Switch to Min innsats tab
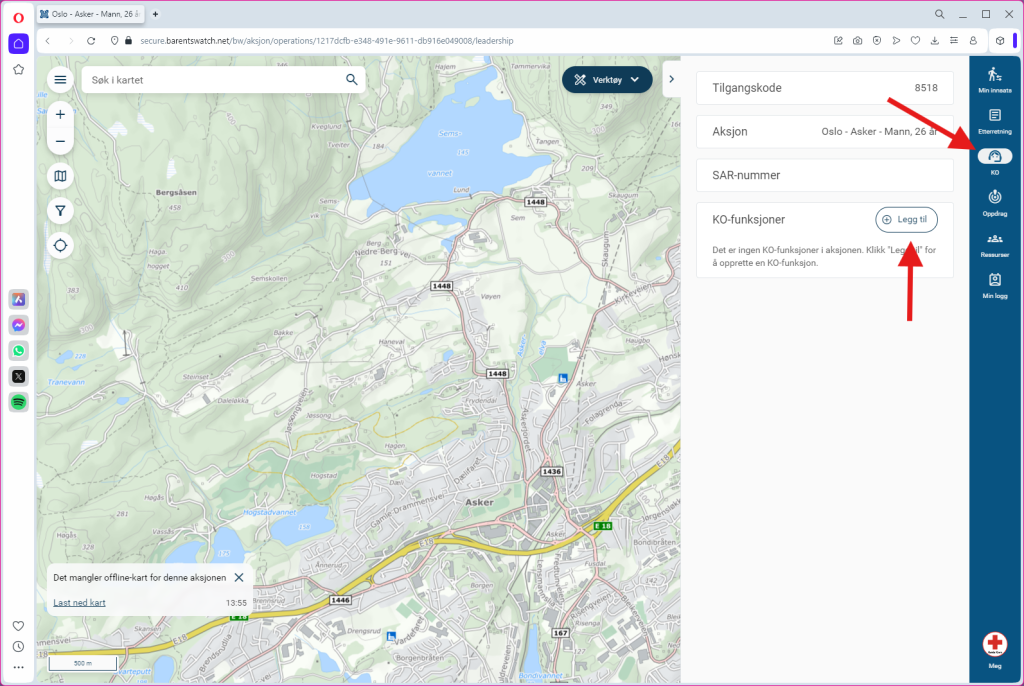 tap(994, 79)
